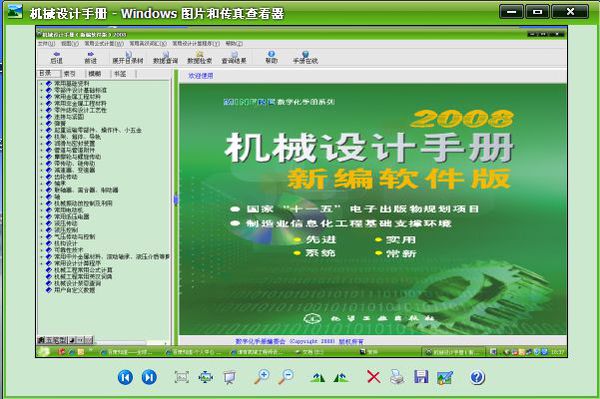600x399 pixels.
Task: Print the image using the printer icon
Action: tap(397, 377)
